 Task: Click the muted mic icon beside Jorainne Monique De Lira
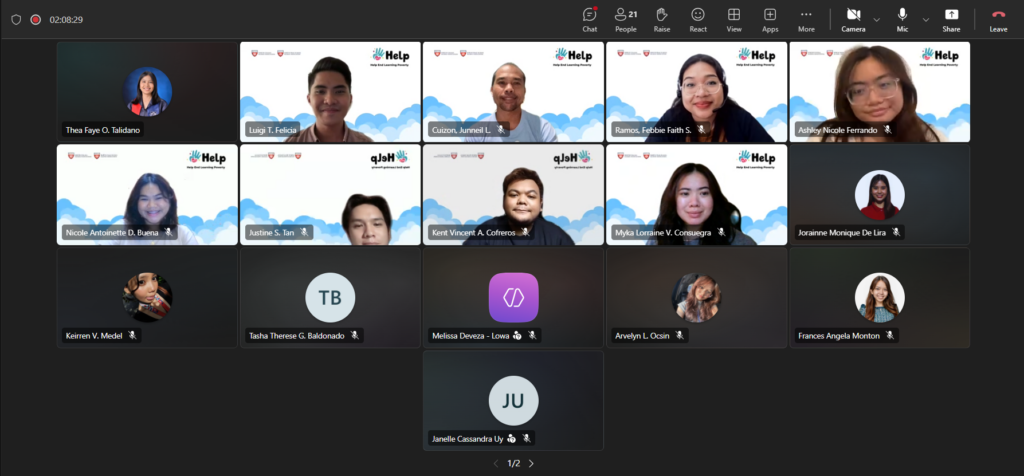pos(896,232)
